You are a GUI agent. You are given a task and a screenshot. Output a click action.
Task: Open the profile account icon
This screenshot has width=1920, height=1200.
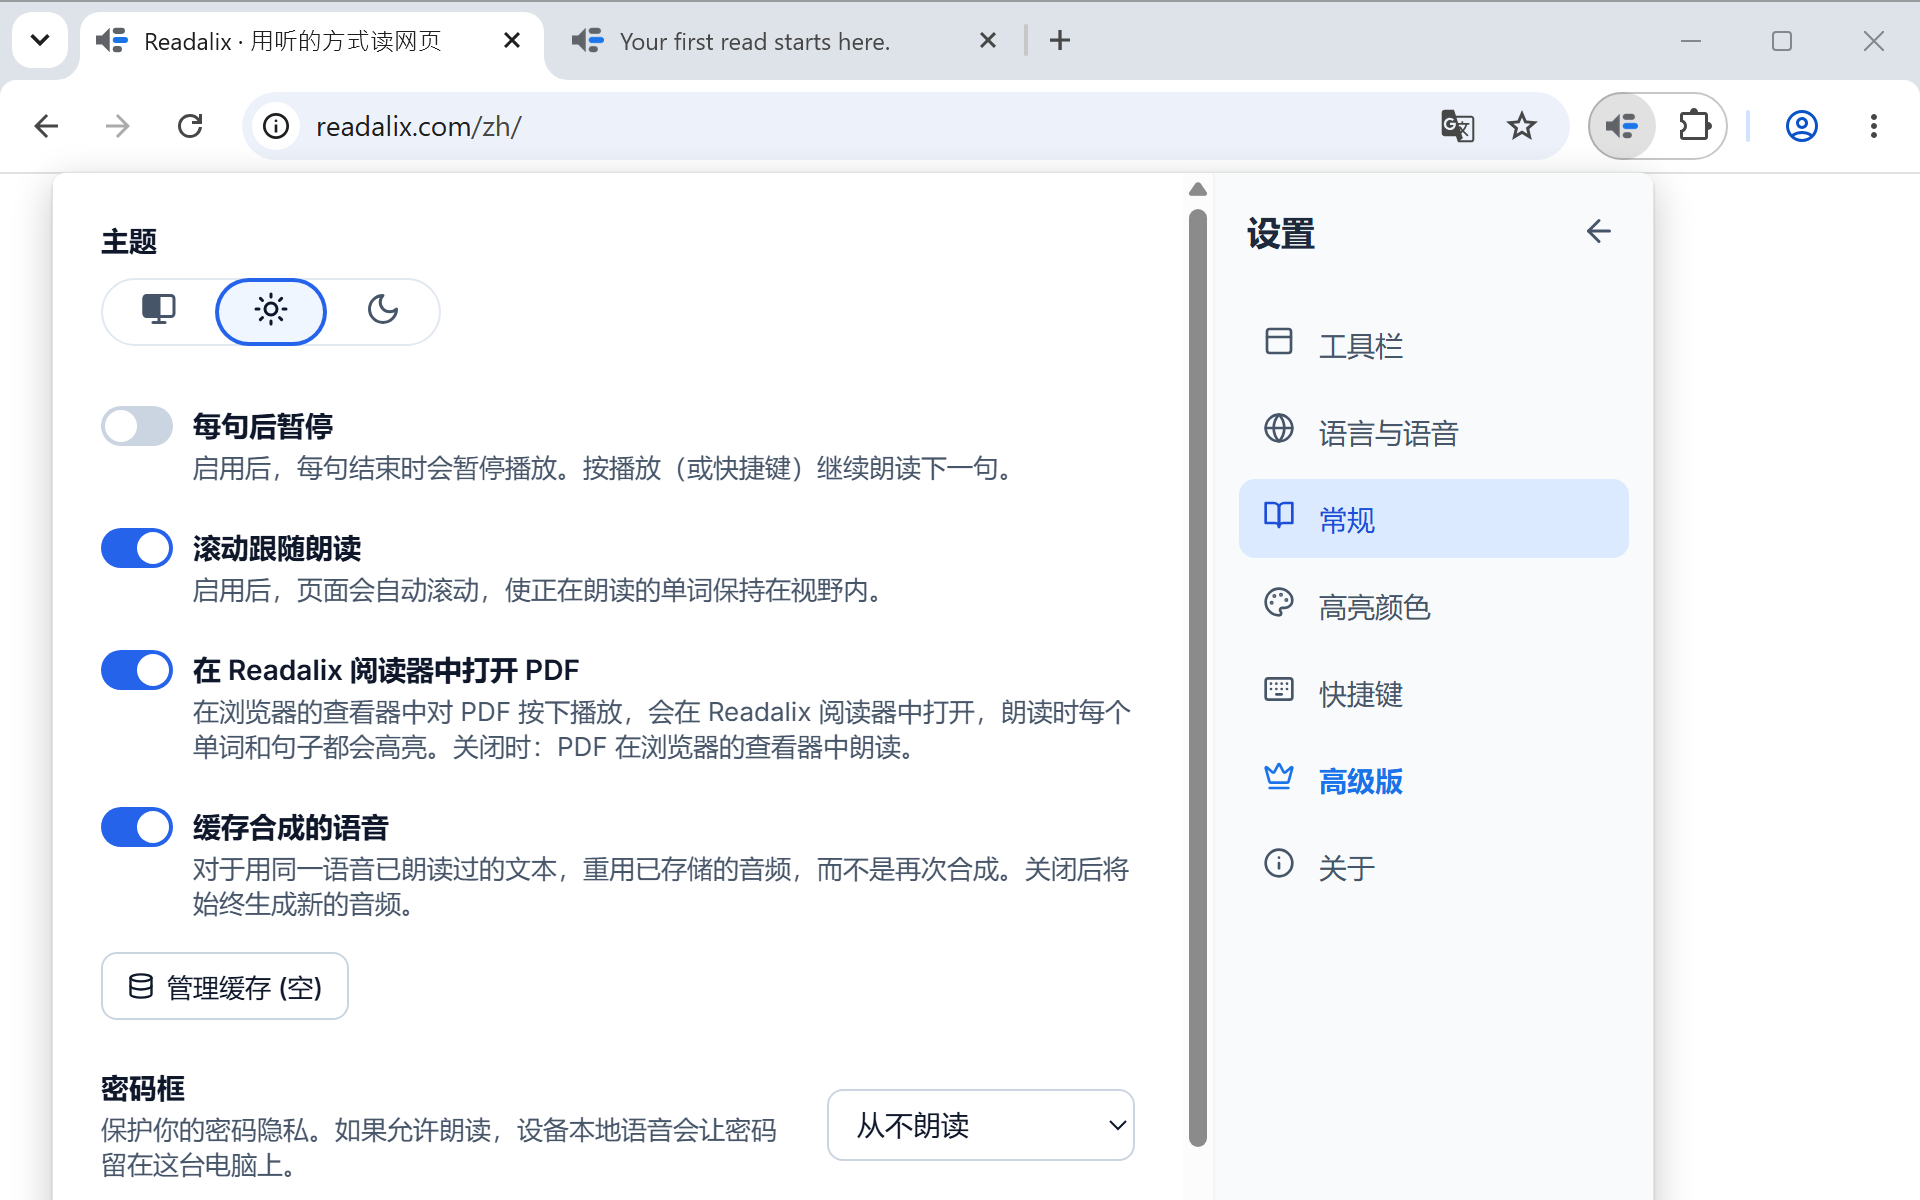[x=1801, y=126]
